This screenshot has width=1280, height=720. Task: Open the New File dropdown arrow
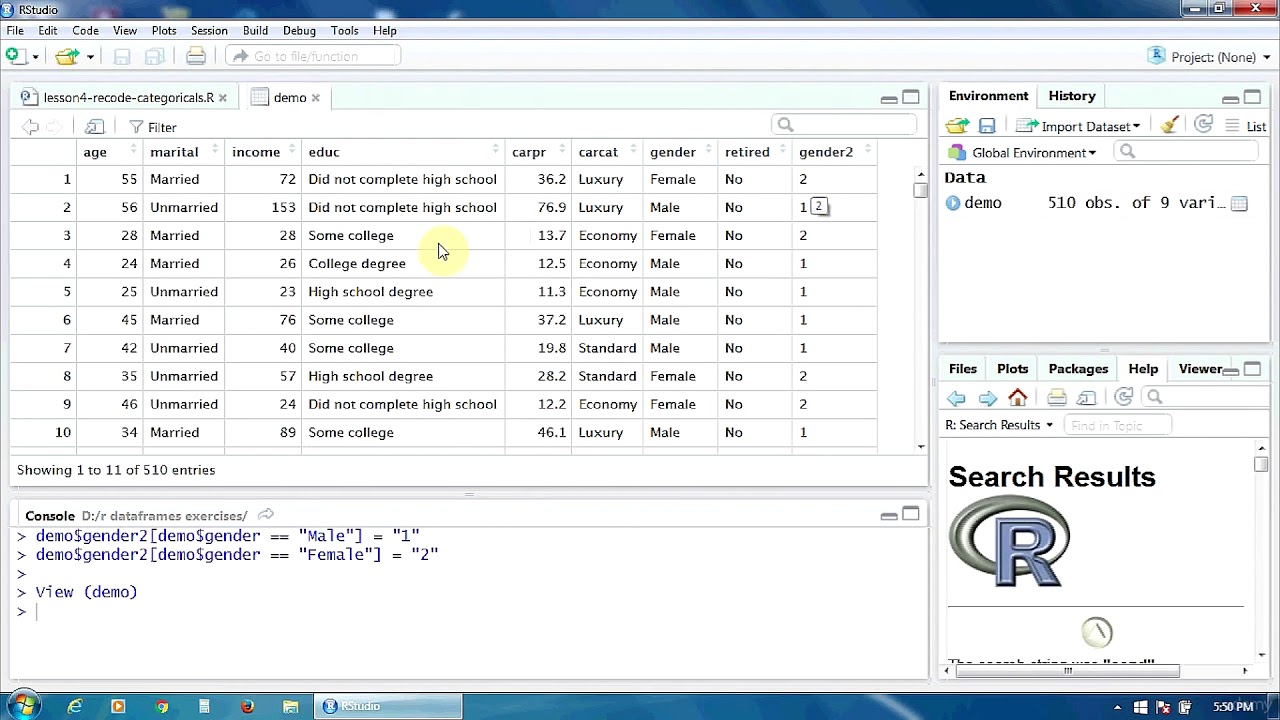point(35,57)
